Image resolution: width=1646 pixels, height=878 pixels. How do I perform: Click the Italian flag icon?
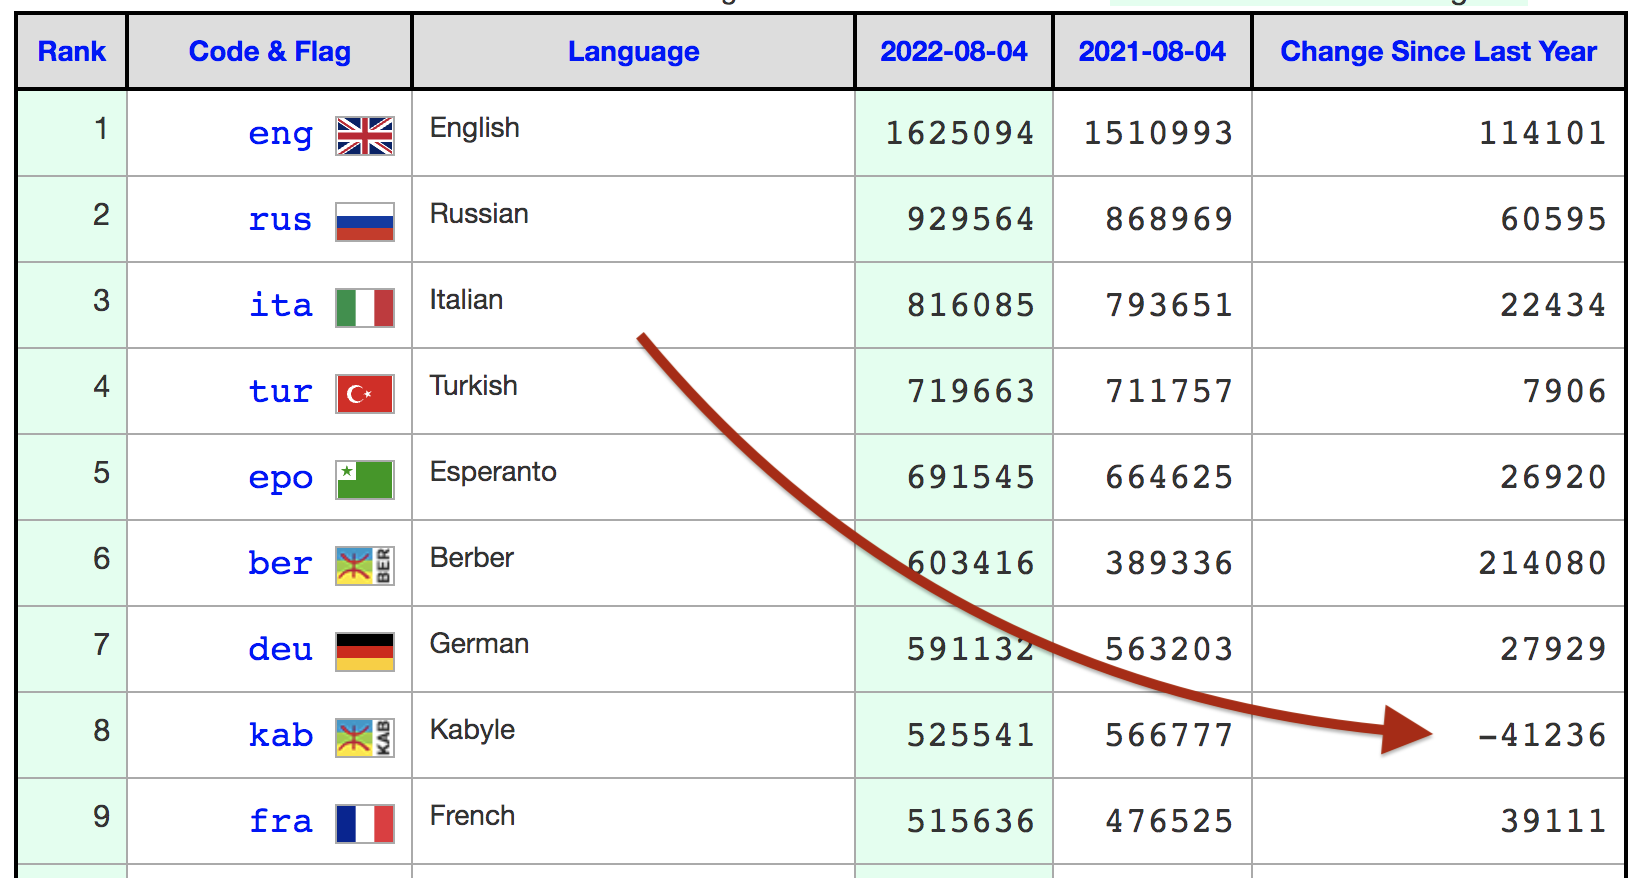click(x=365, y=308)
